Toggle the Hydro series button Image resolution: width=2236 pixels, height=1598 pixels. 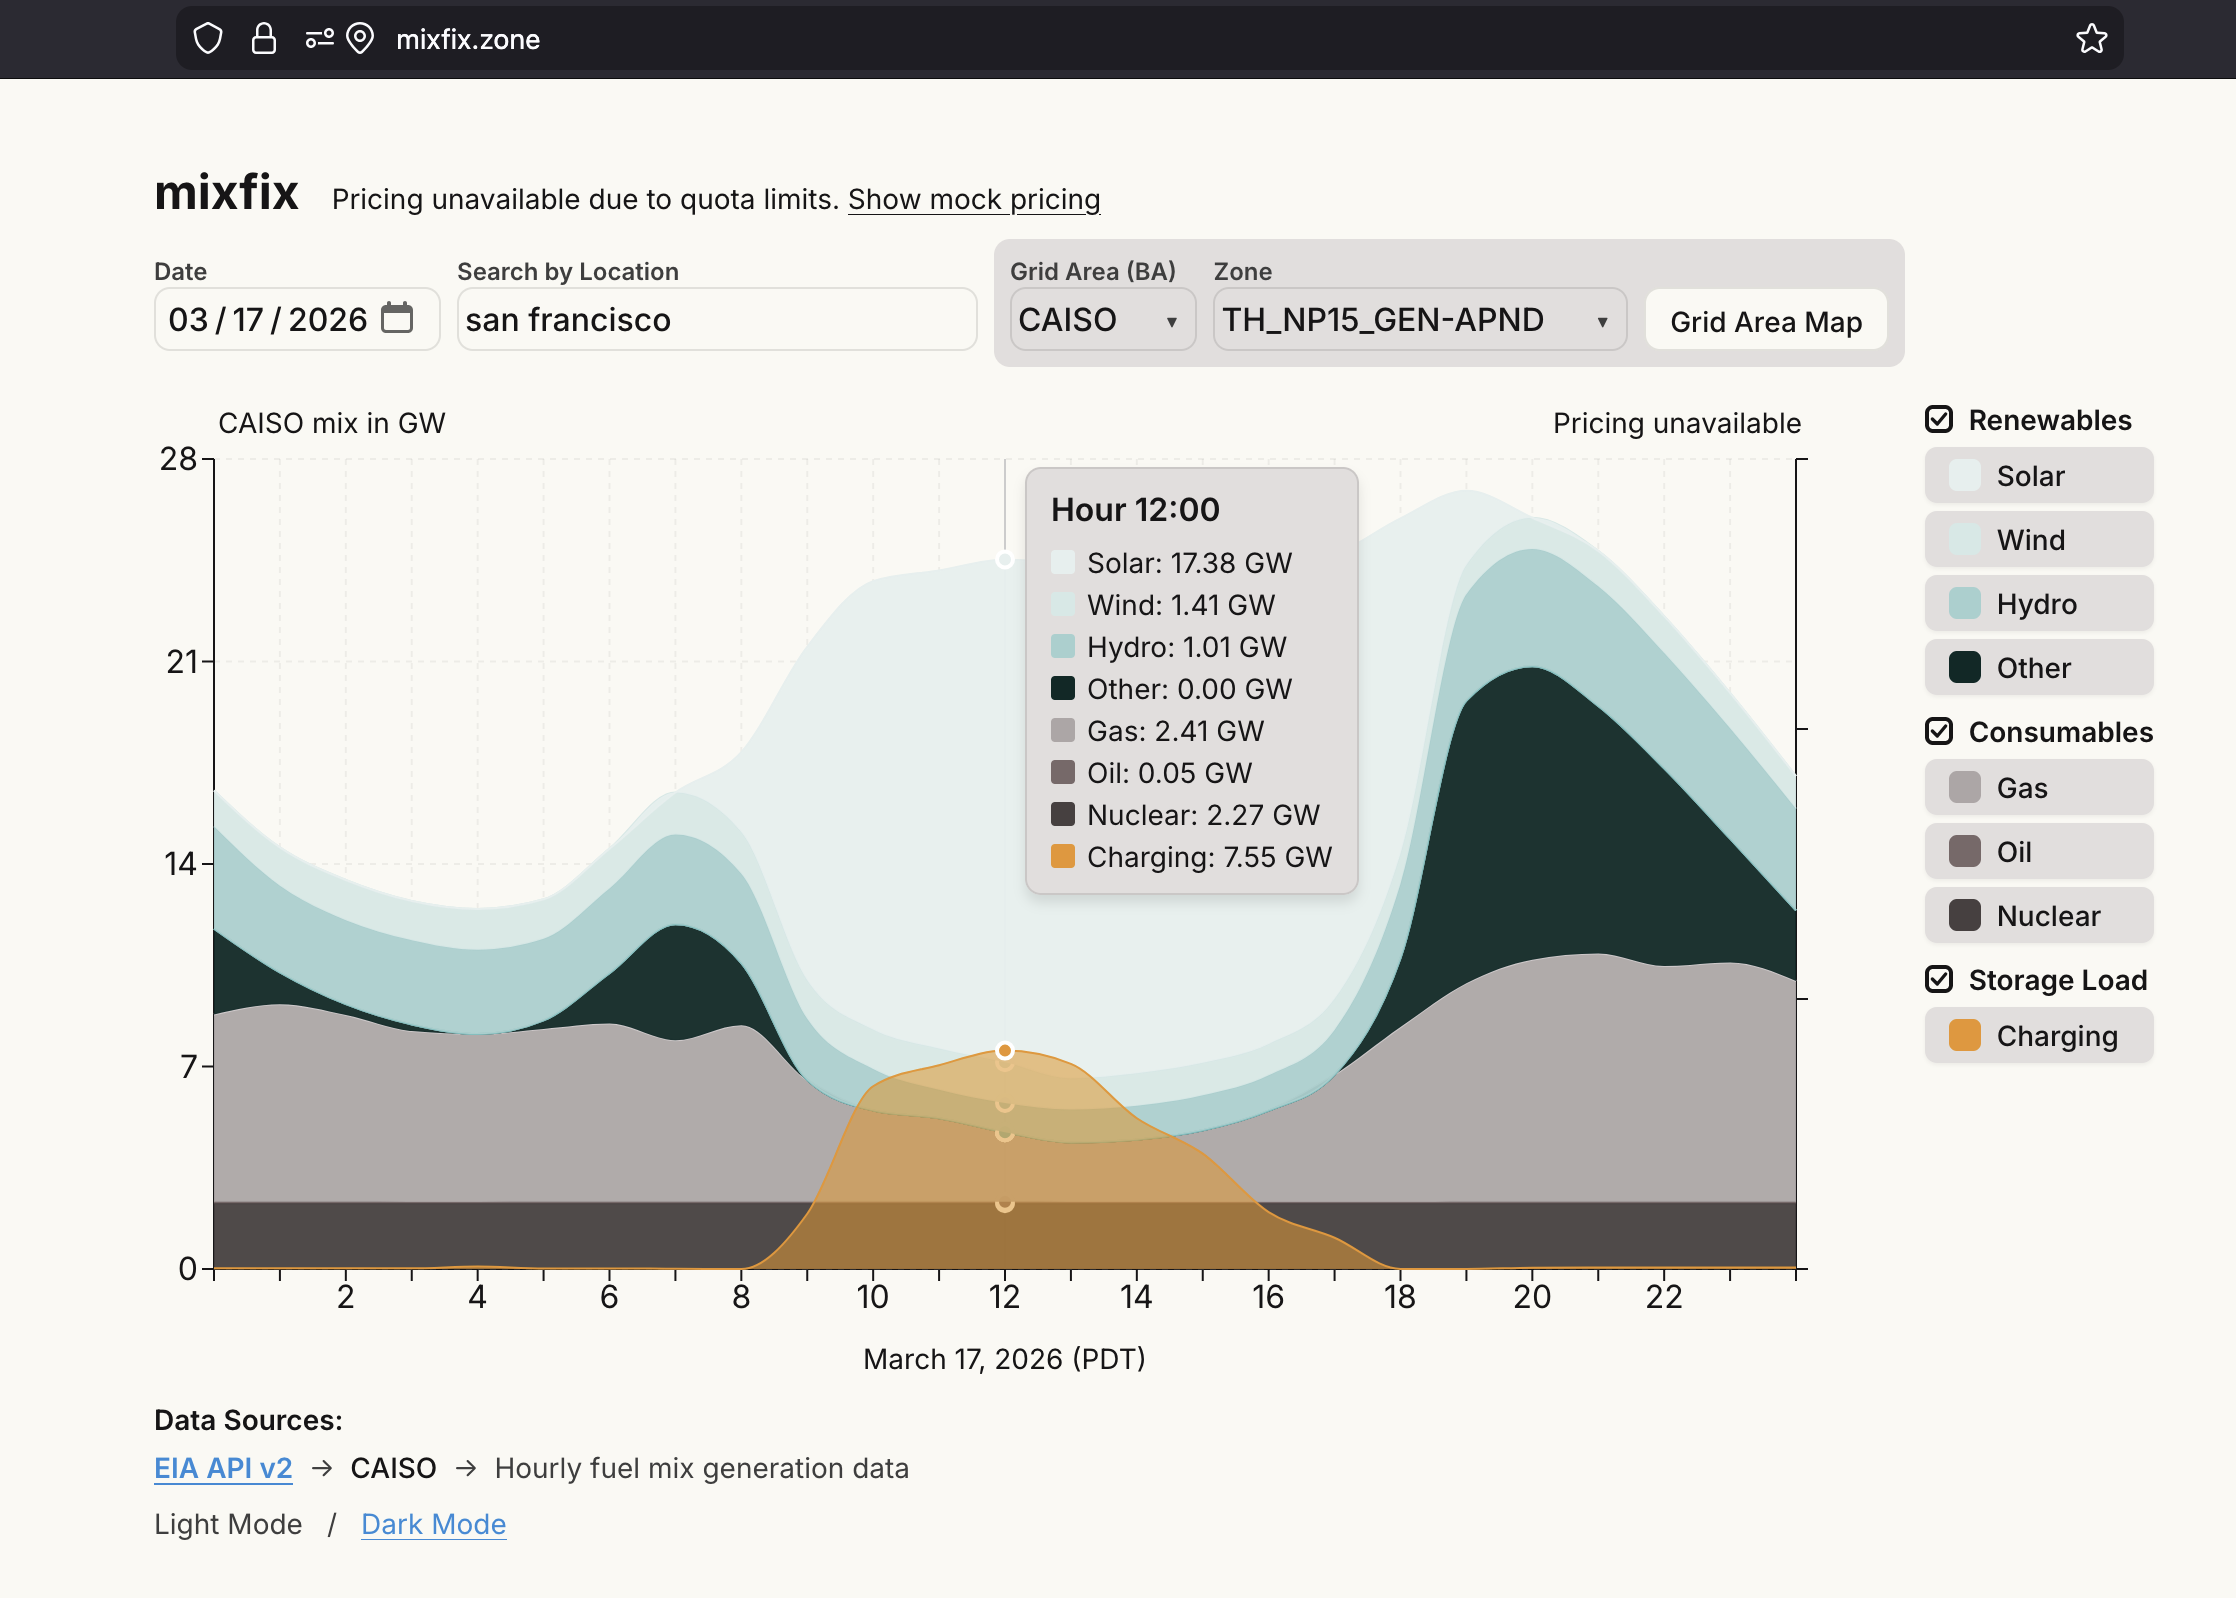tap(2038, 604)
